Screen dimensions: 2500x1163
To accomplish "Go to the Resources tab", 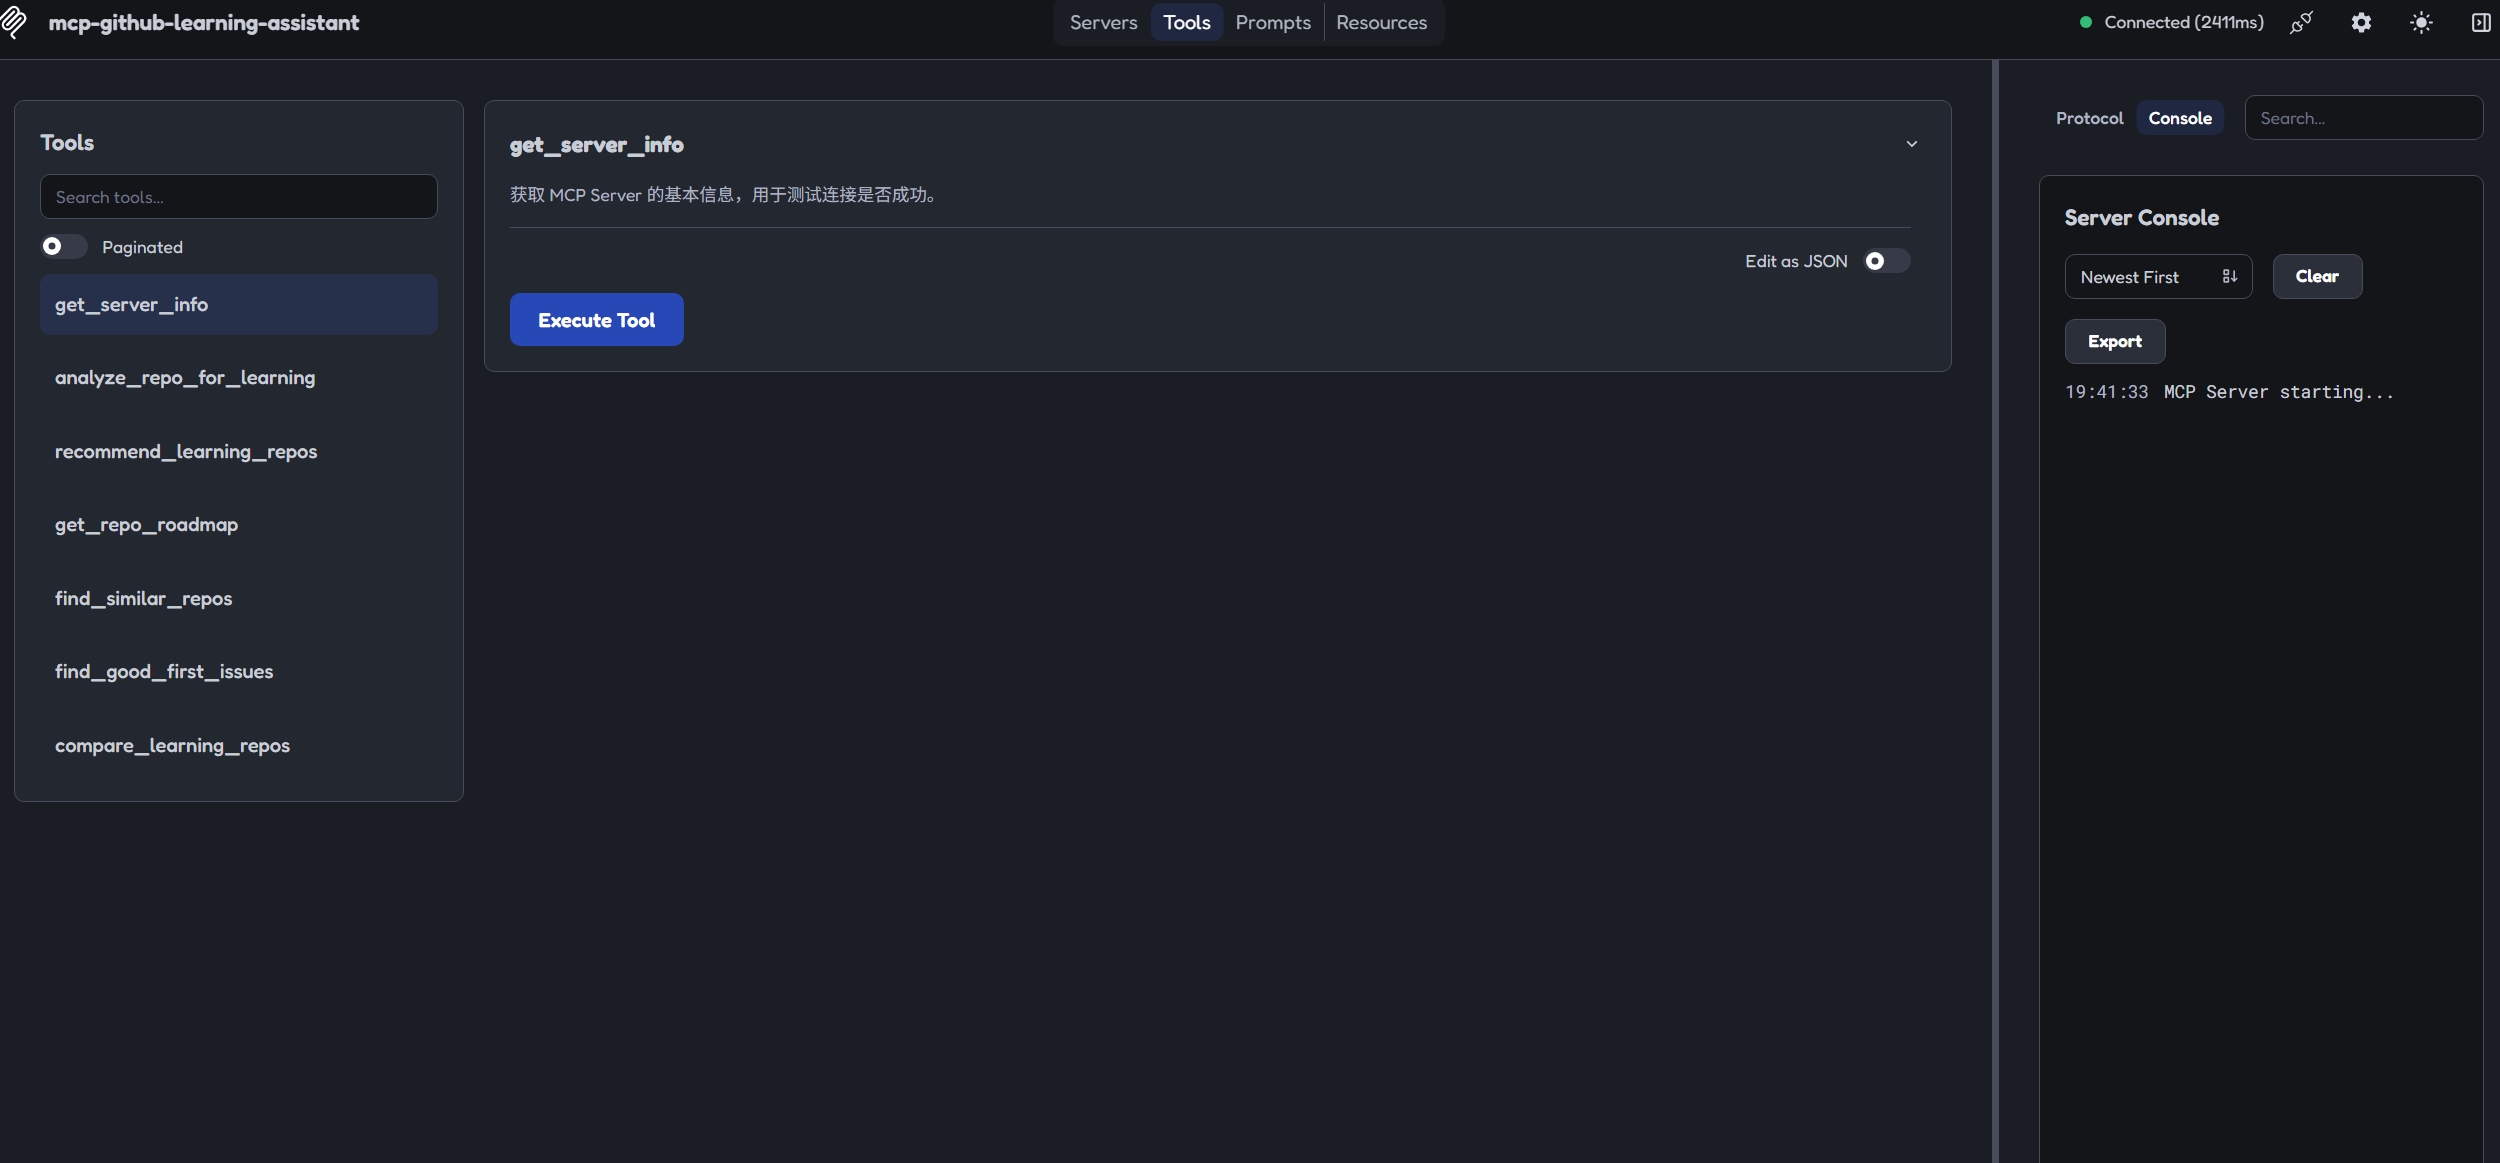I will [1381, 22].
